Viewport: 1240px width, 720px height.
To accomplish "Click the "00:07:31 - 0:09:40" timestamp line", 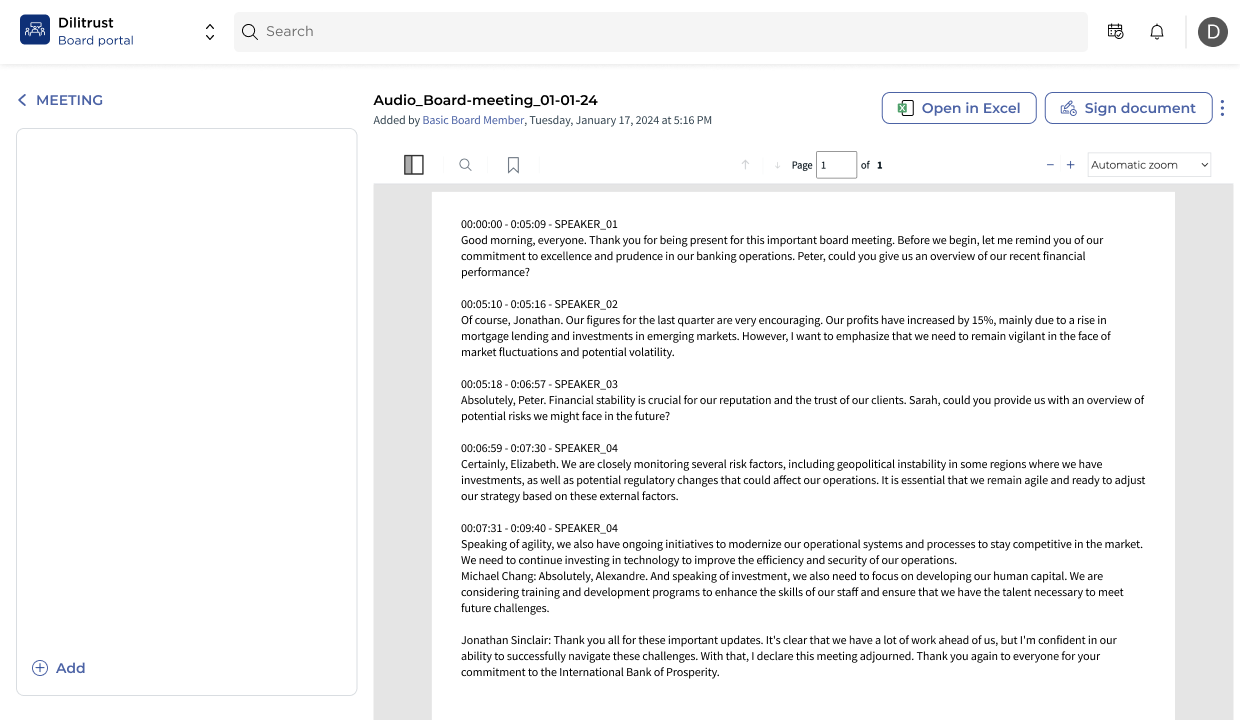I will tap(539, 528).
